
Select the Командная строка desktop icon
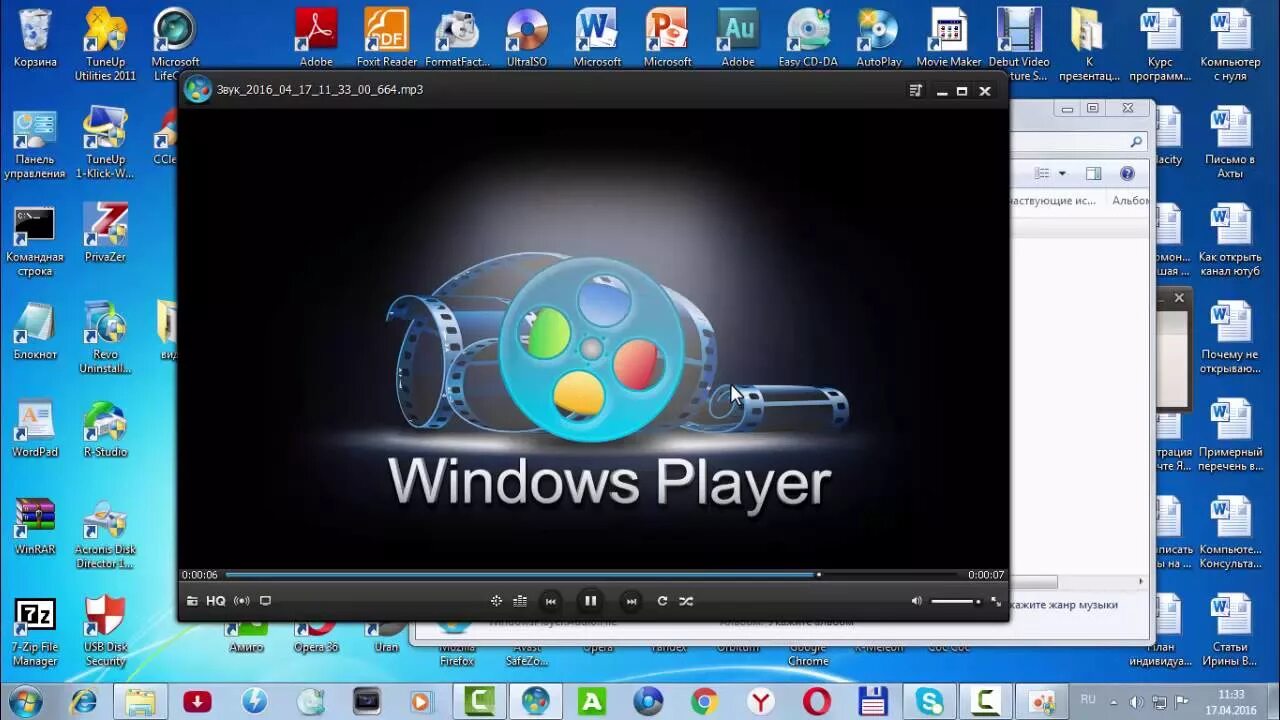(x=35, y=241)
